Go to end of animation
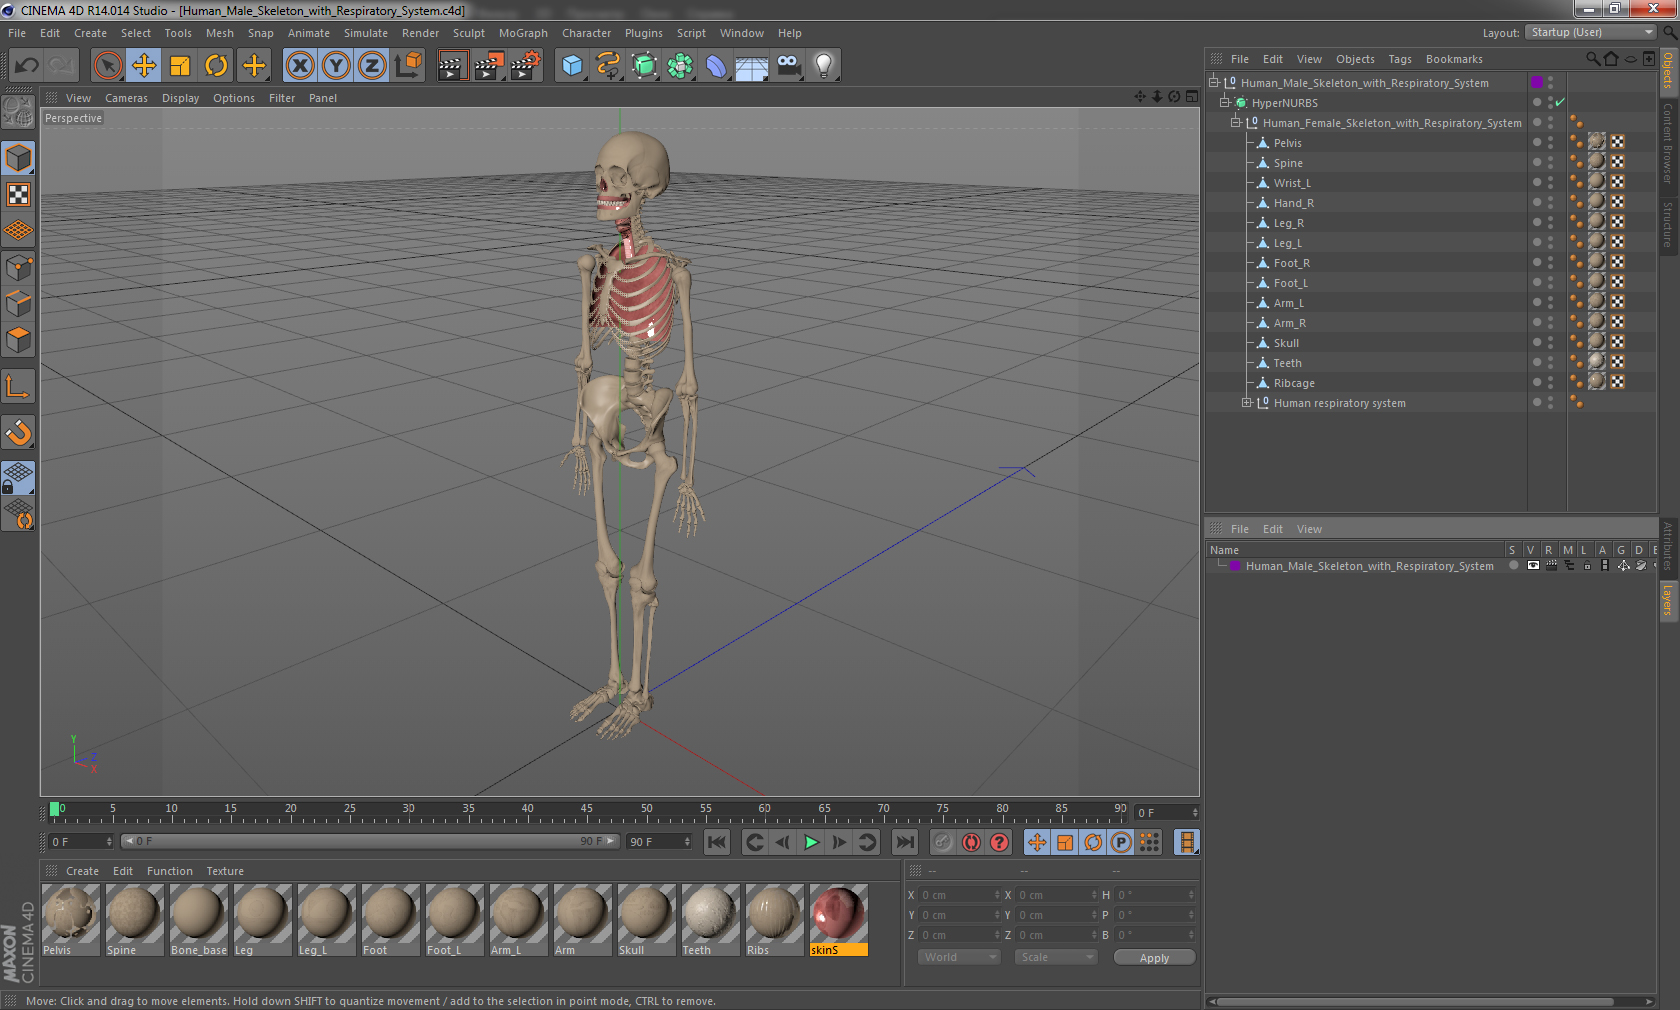The width and height of the screenshot is (1680, 1010). tap(904, 842)
